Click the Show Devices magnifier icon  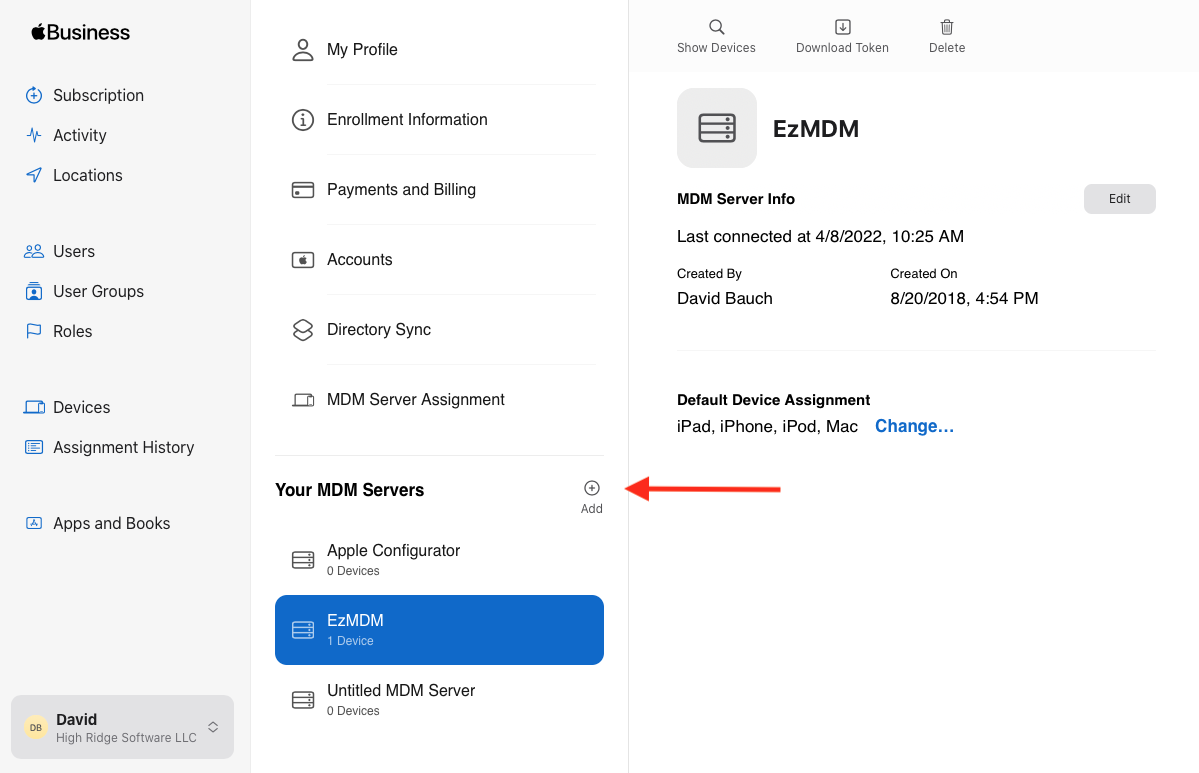coord(716,28)
